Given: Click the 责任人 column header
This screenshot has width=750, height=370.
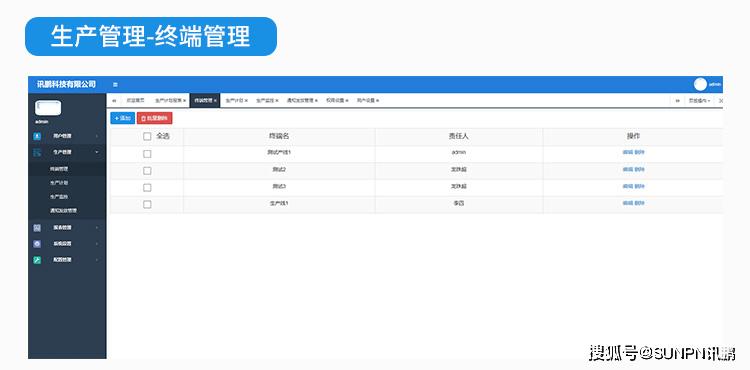Looking at the screenshot, I should coord(459,136).
